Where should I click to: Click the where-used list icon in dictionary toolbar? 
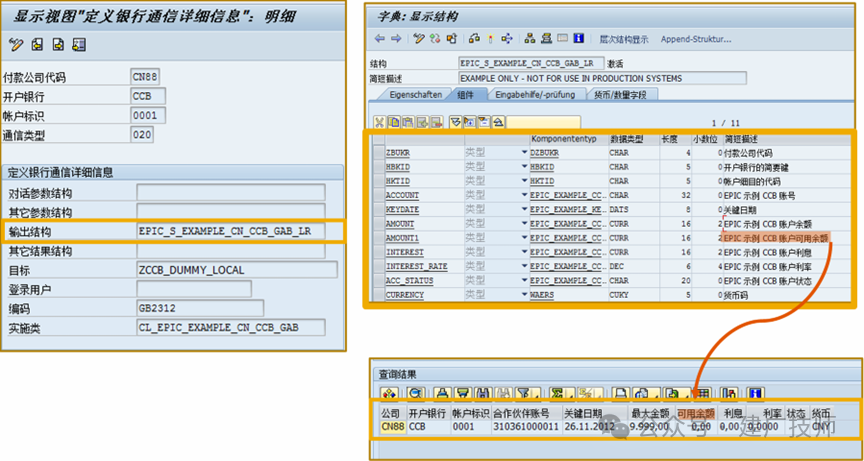(x=507, y=39)
